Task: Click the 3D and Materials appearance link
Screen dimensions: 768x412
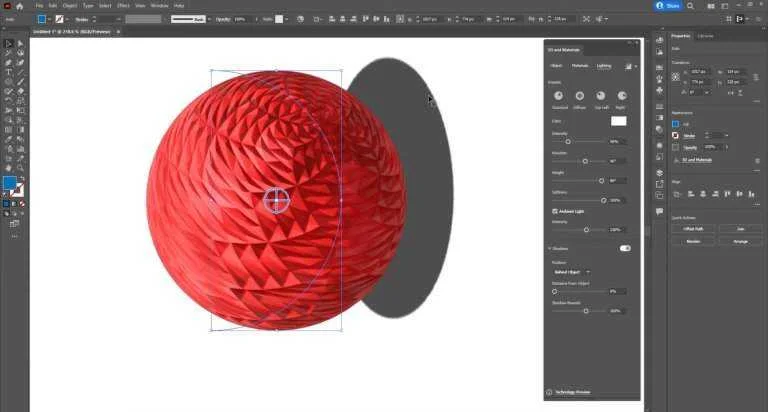Action: pyautogui.click(x=697, y=160)
